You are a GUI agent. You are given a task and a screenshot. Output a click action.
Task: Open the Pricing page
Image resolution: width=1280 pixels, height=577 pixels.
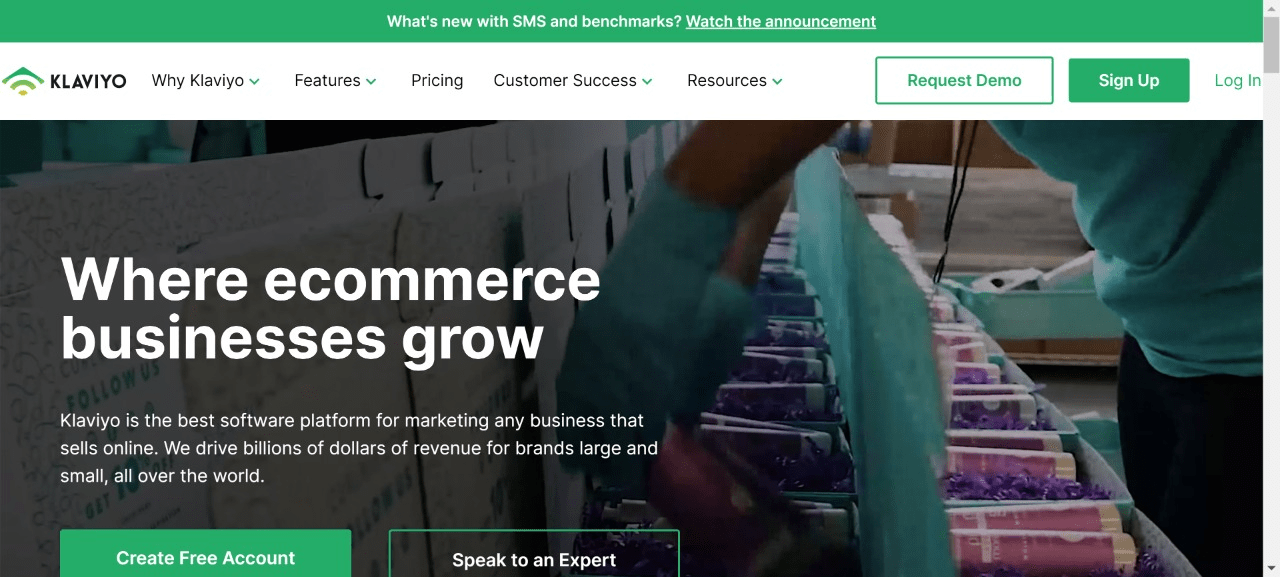437,81
